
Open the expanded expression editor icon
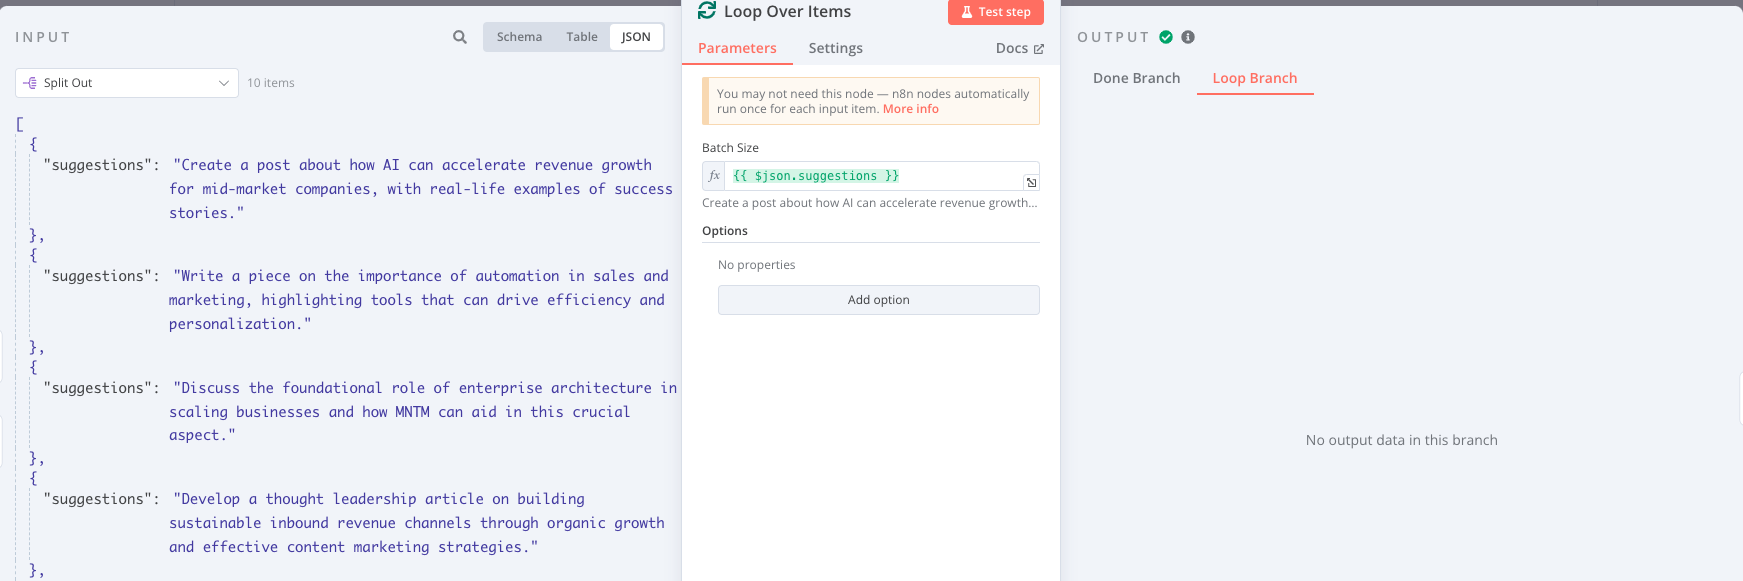[1031, 182]
